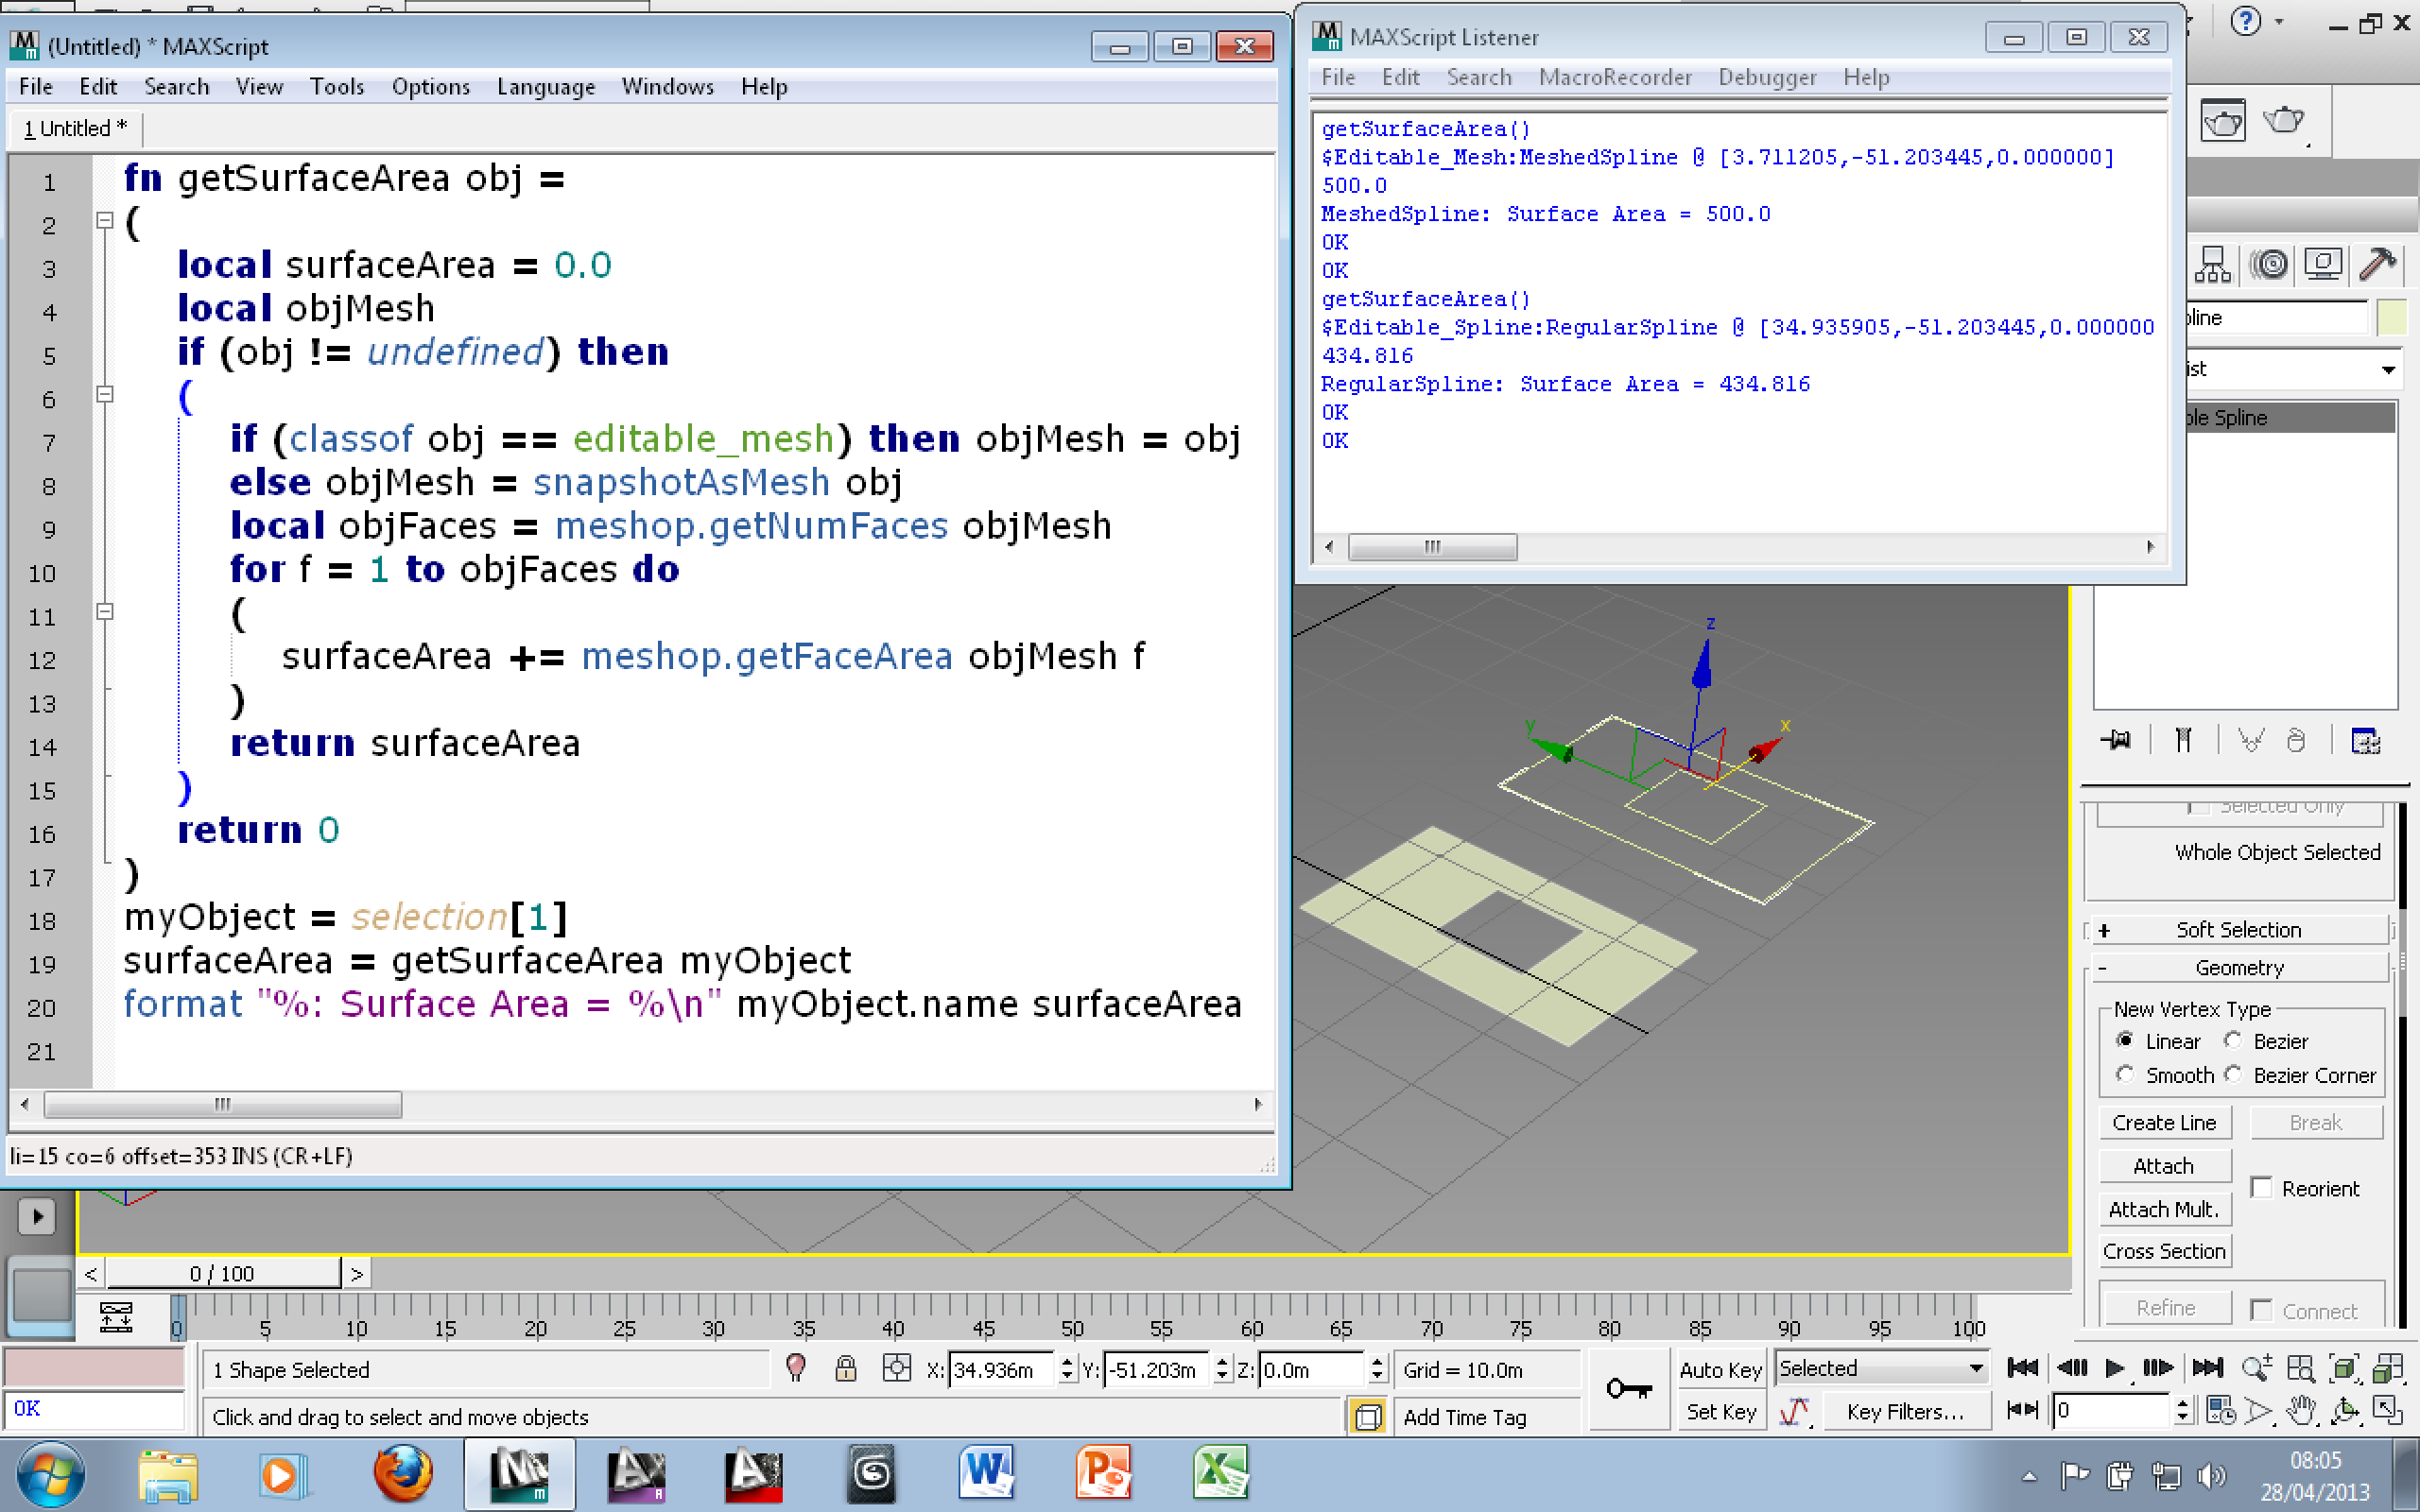Viewport: 2420px width, 1512px height.
Task: Click the object color swatch
Action: coord(2390,318)
